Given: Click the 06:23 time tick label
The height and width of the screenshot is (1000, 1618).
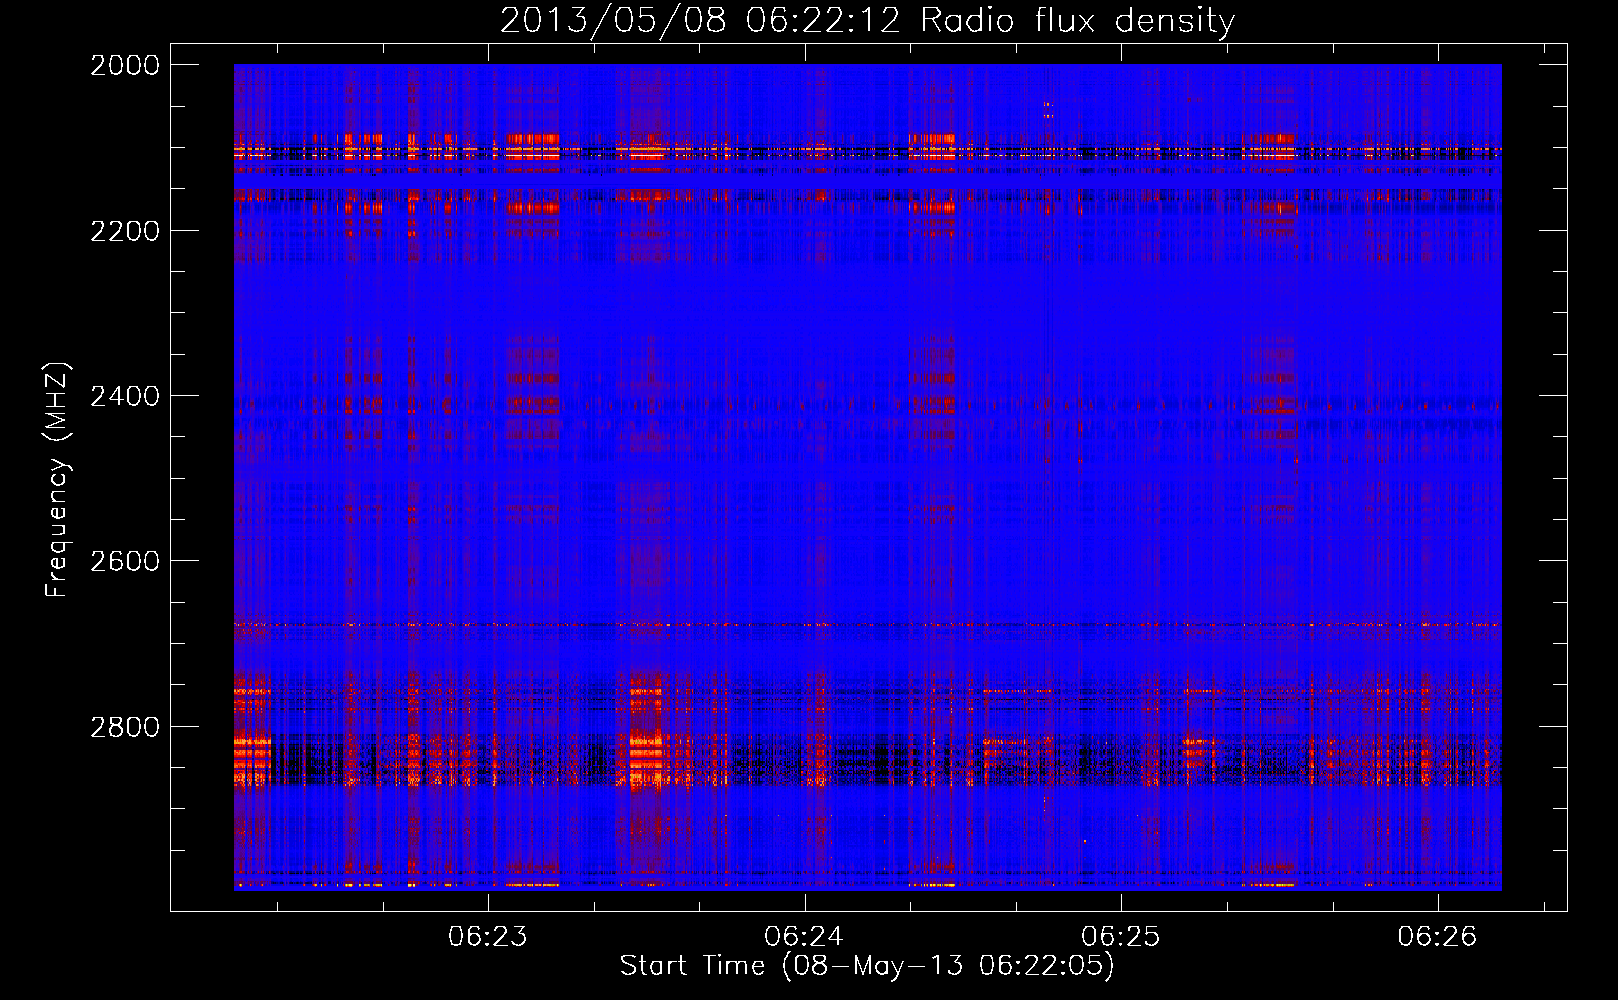Looking at the screenshot, I should 488,937.
